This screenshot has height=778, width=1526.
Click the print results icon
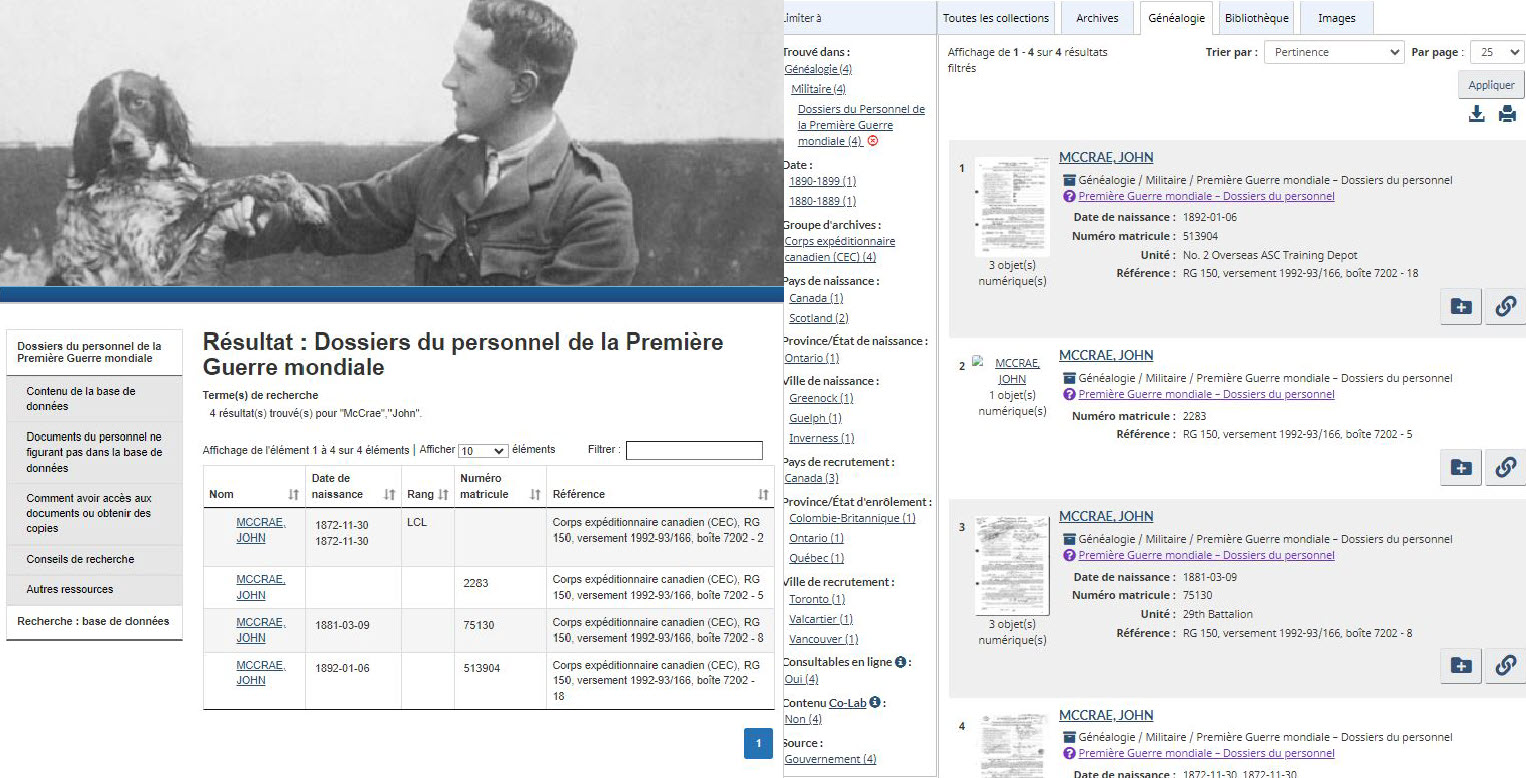tap(1507, 114)
